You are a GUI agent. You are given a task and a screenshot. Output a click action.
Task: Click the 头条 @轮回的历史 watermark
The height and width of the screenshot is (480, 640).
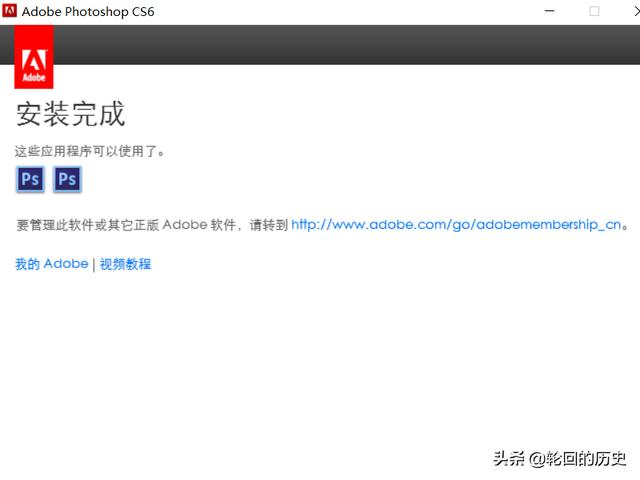tap(559, 458)
